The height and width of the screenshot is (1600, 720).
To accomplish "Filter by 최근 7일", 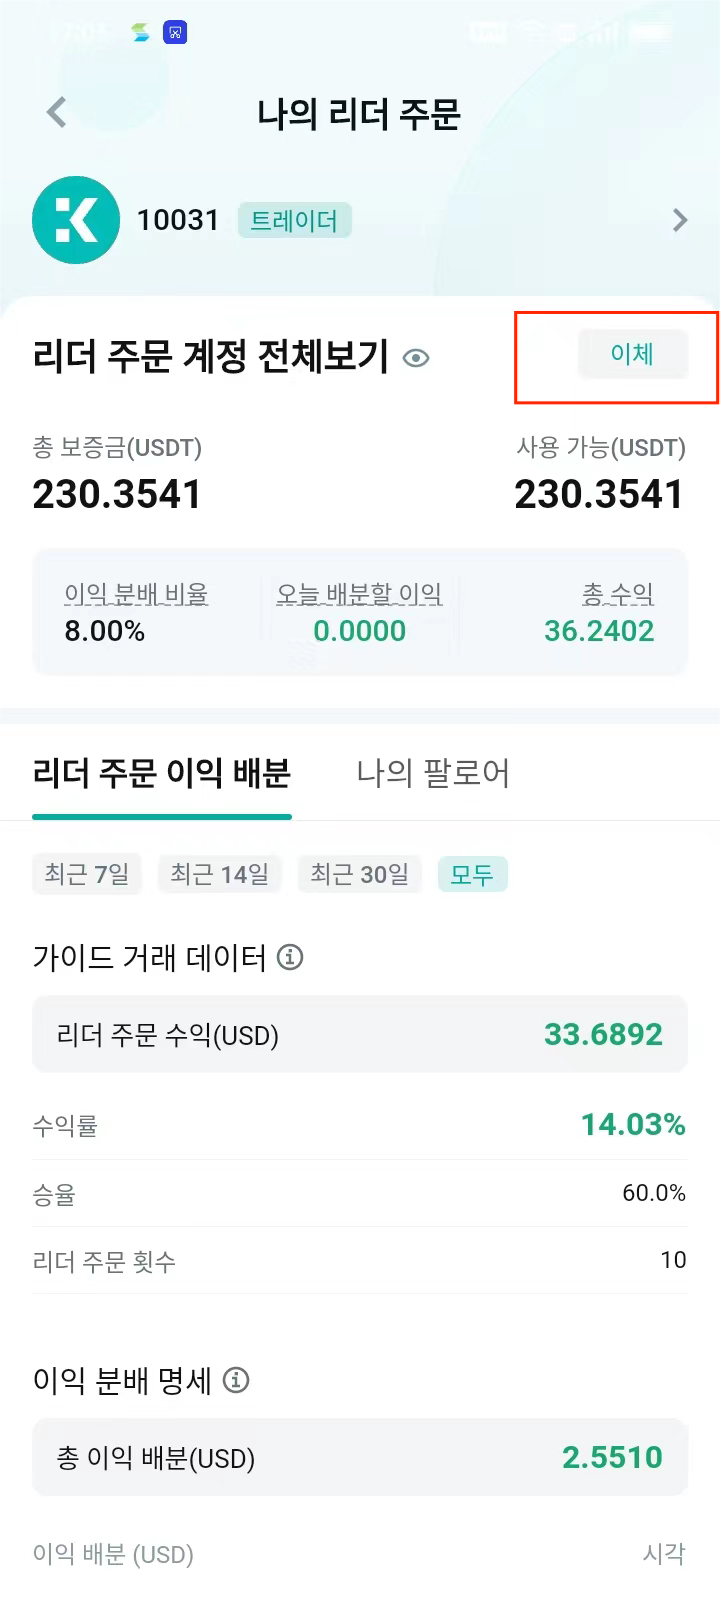I will coord(87,875).
